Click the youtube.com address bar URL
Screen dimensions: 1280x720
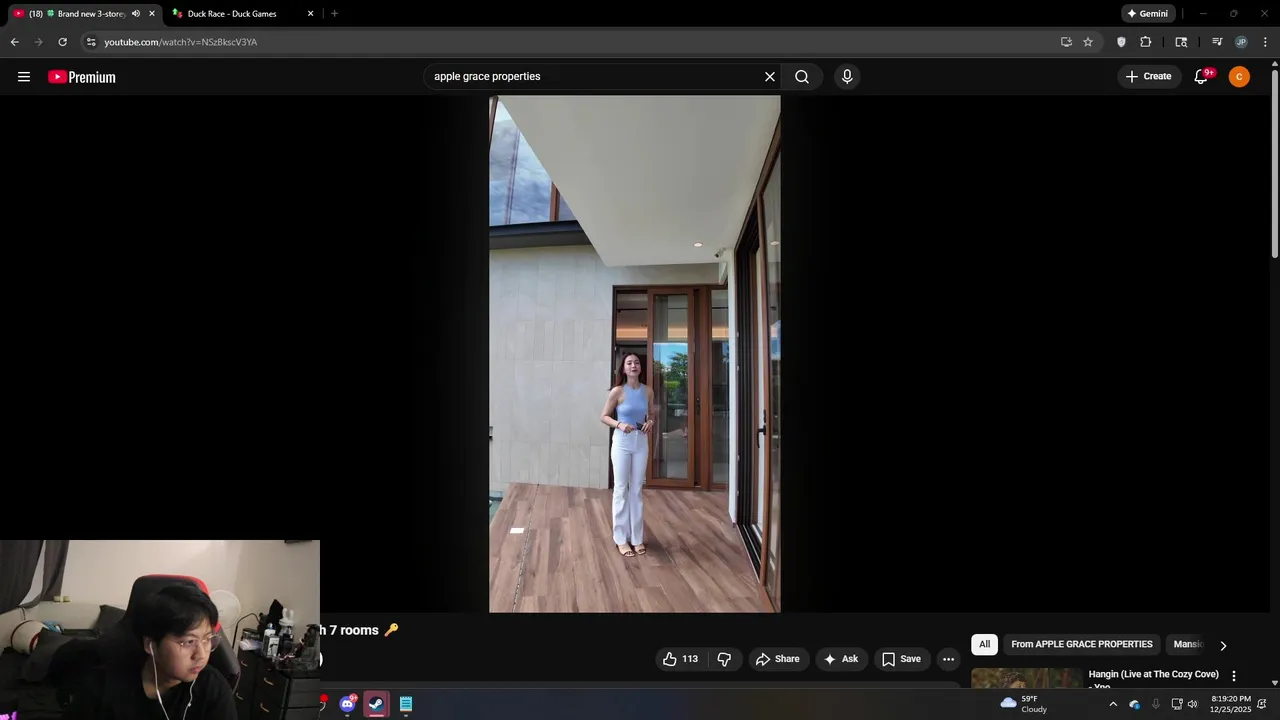(x=181, y=42)
